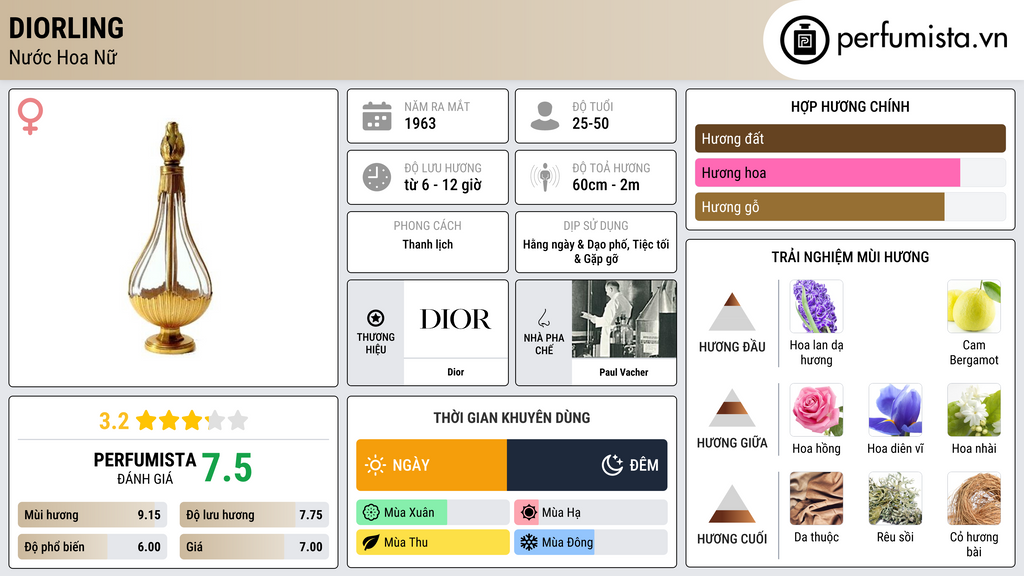Viewport: 1024px width, 576px height.
Task: Click the Hương giữa pyramid icon
Action: (x=732, y=408)
